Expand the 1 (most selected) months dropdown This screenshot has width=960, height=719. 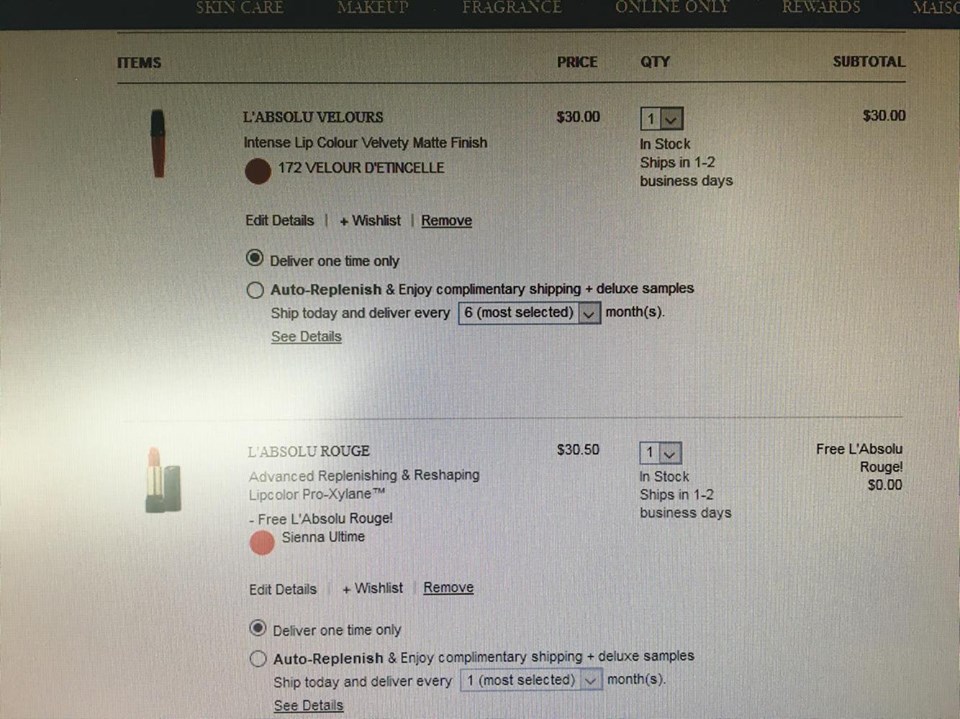(x=531, y=680)
